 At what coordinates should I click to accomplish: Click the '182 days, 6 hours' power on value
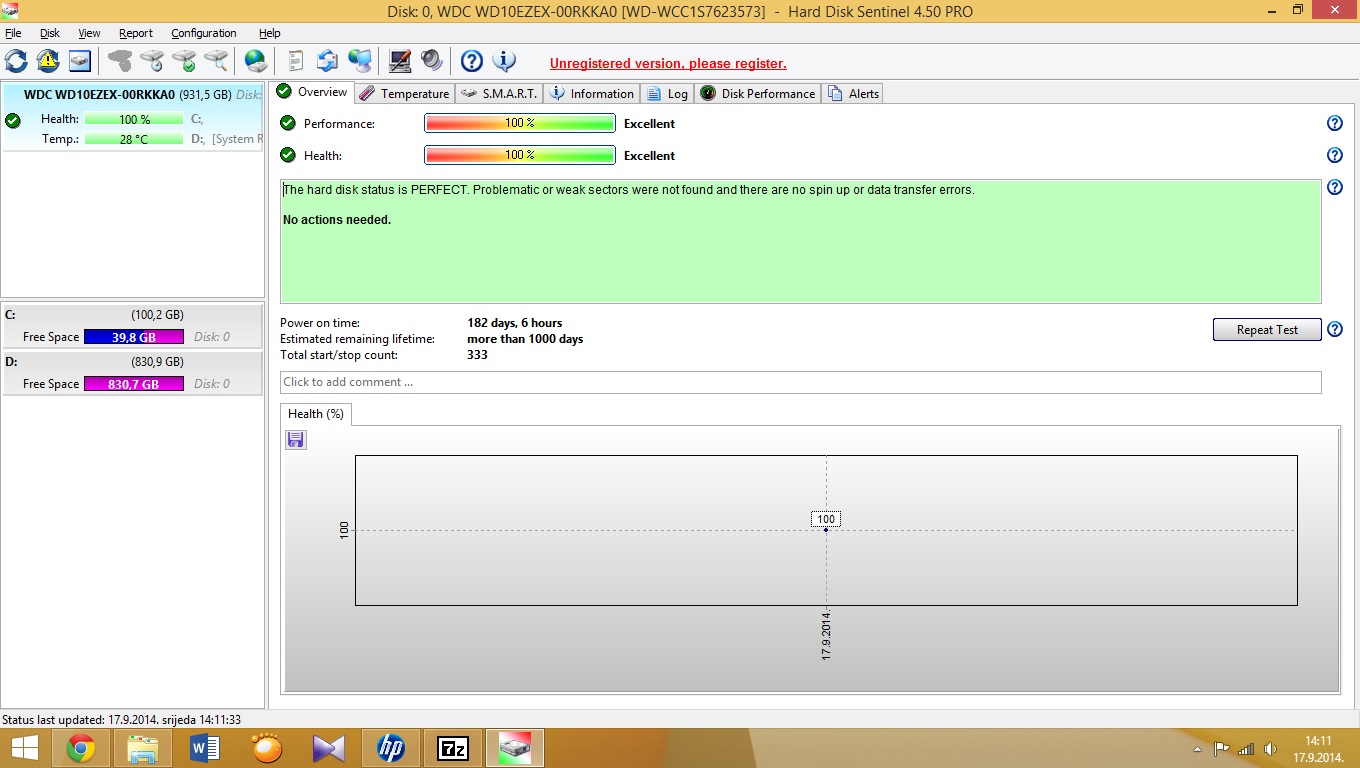[x=515, y=323]
